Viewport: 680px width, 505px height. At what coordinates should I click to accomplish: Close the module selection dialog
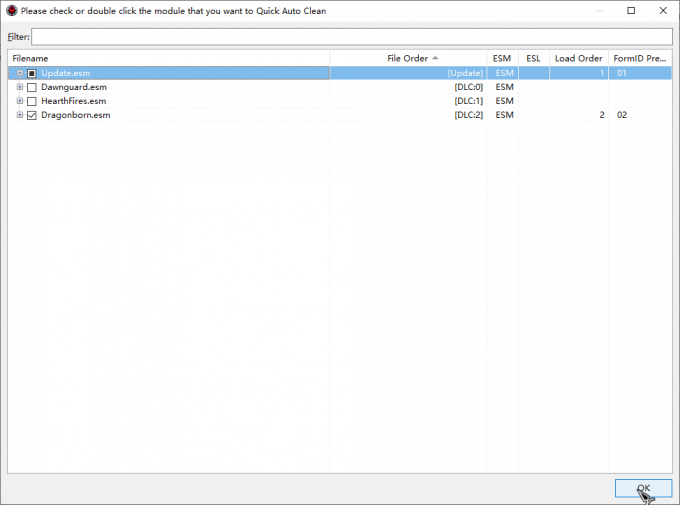663,10
